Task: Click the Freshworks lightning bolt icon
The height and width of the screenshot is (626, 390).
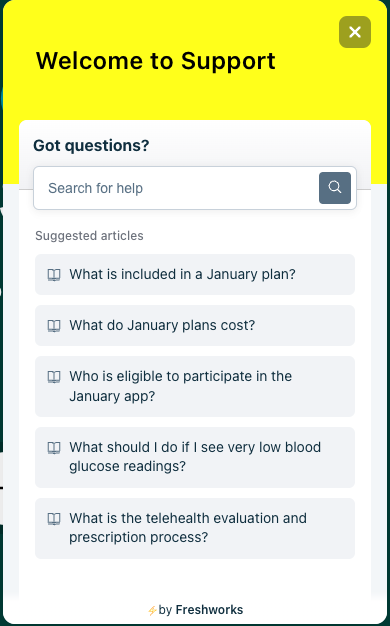Action: coord(152,610)
